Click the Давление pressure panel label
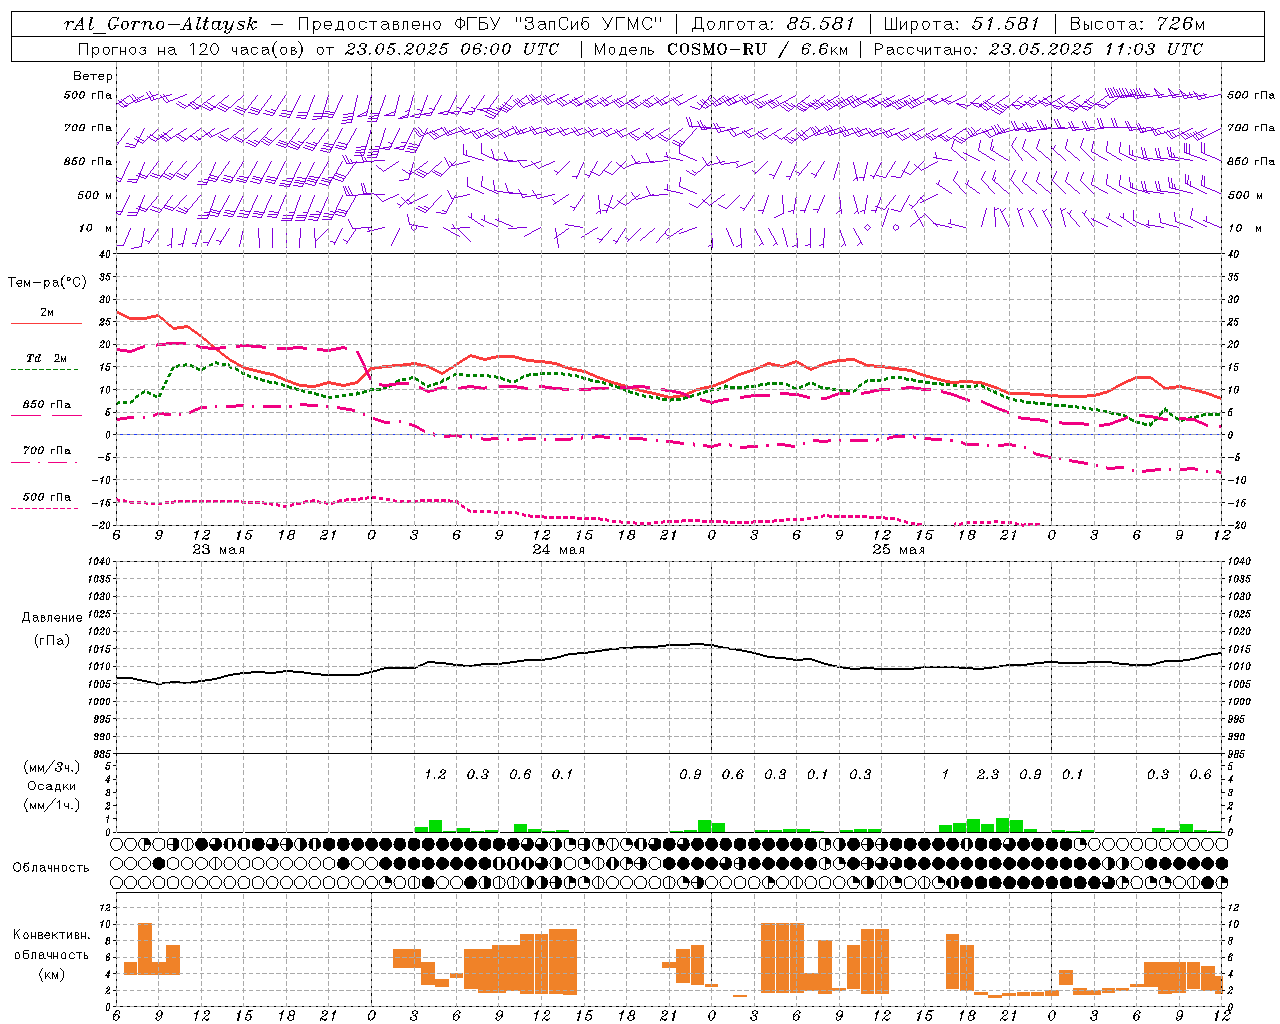This screenshot has height=1024, width=1280. point(52,618)
